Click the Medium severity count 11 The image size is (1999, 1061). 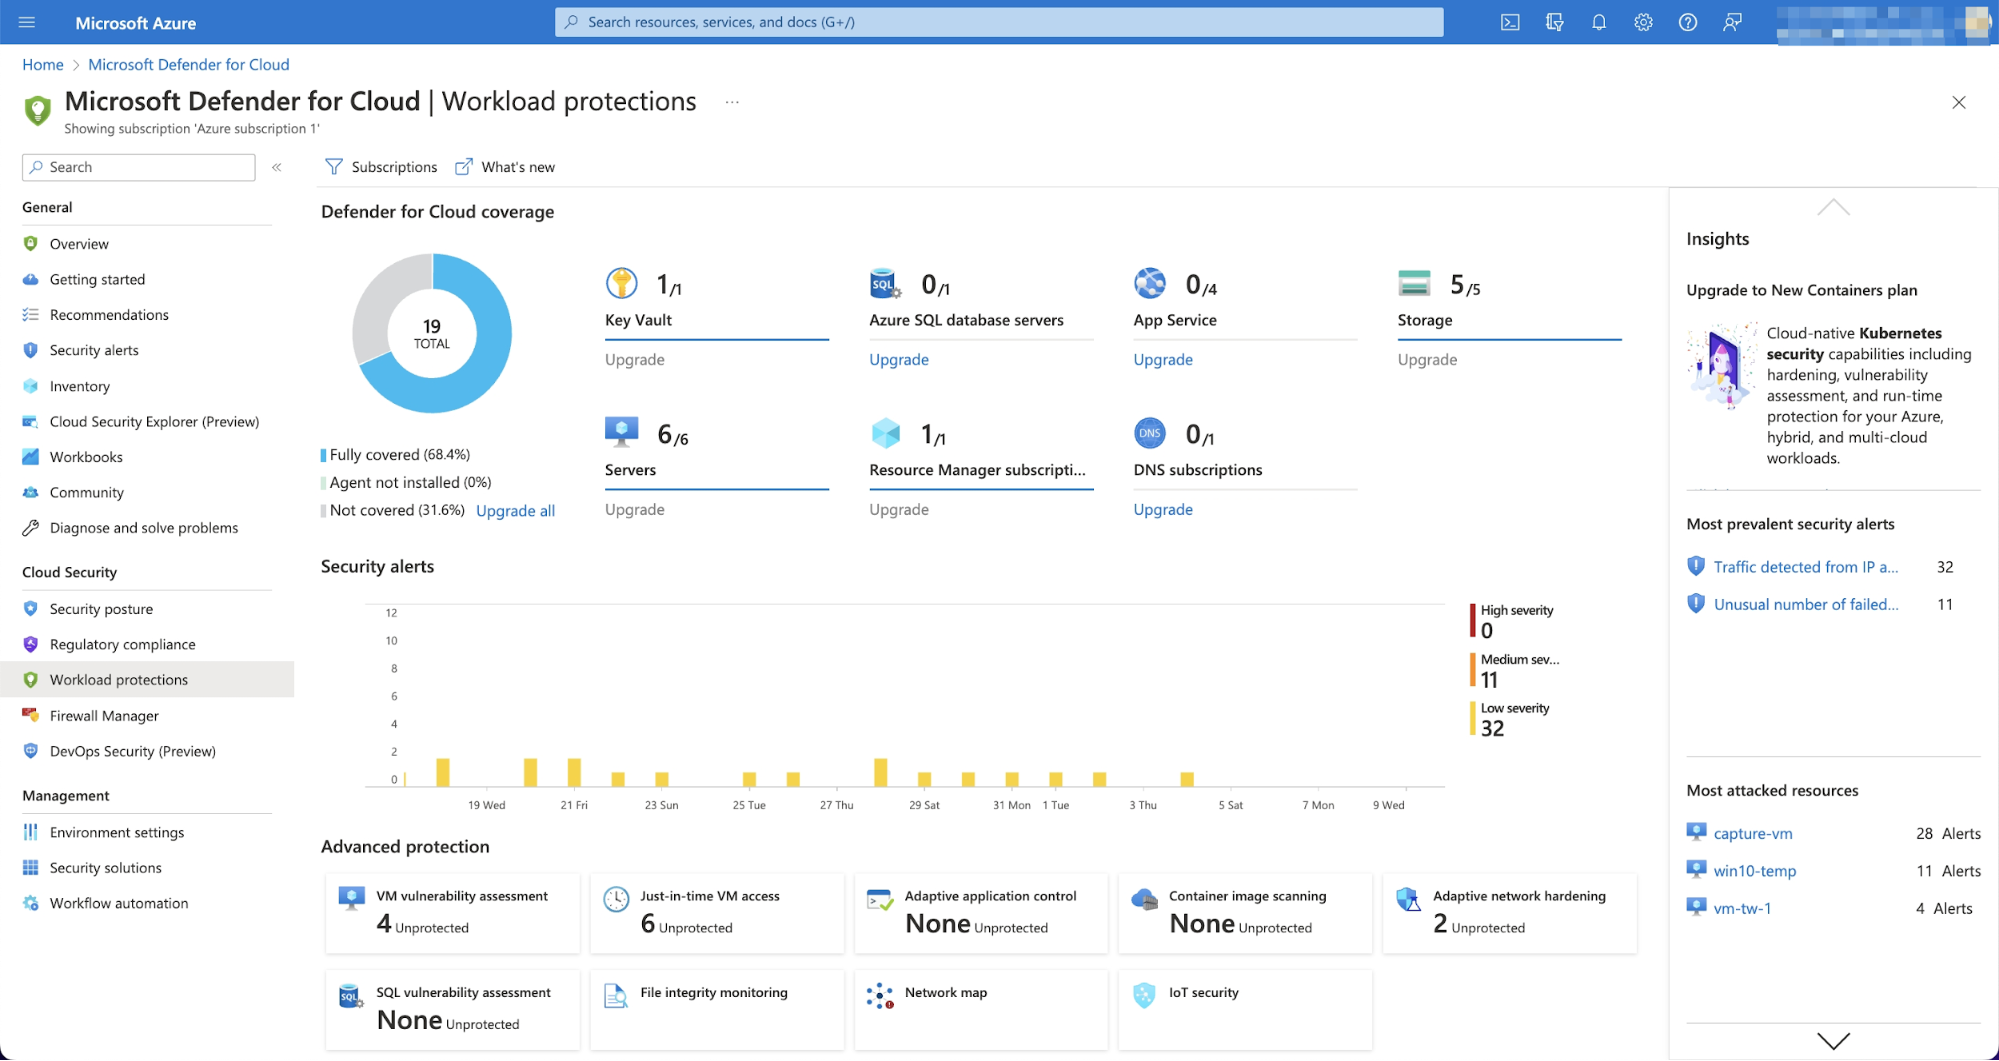tap(1490, 681)
